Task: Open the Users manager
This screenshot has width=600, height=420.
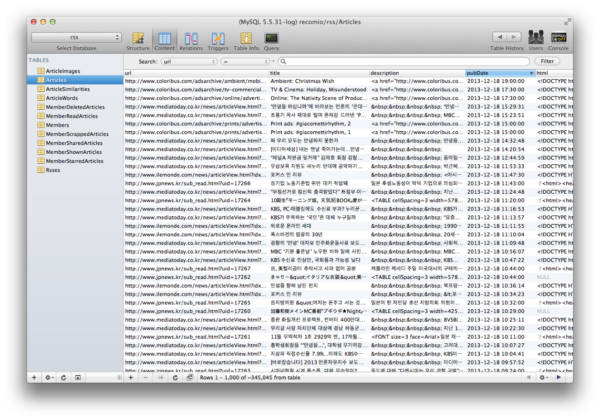Action: click(x=536, y=40)
